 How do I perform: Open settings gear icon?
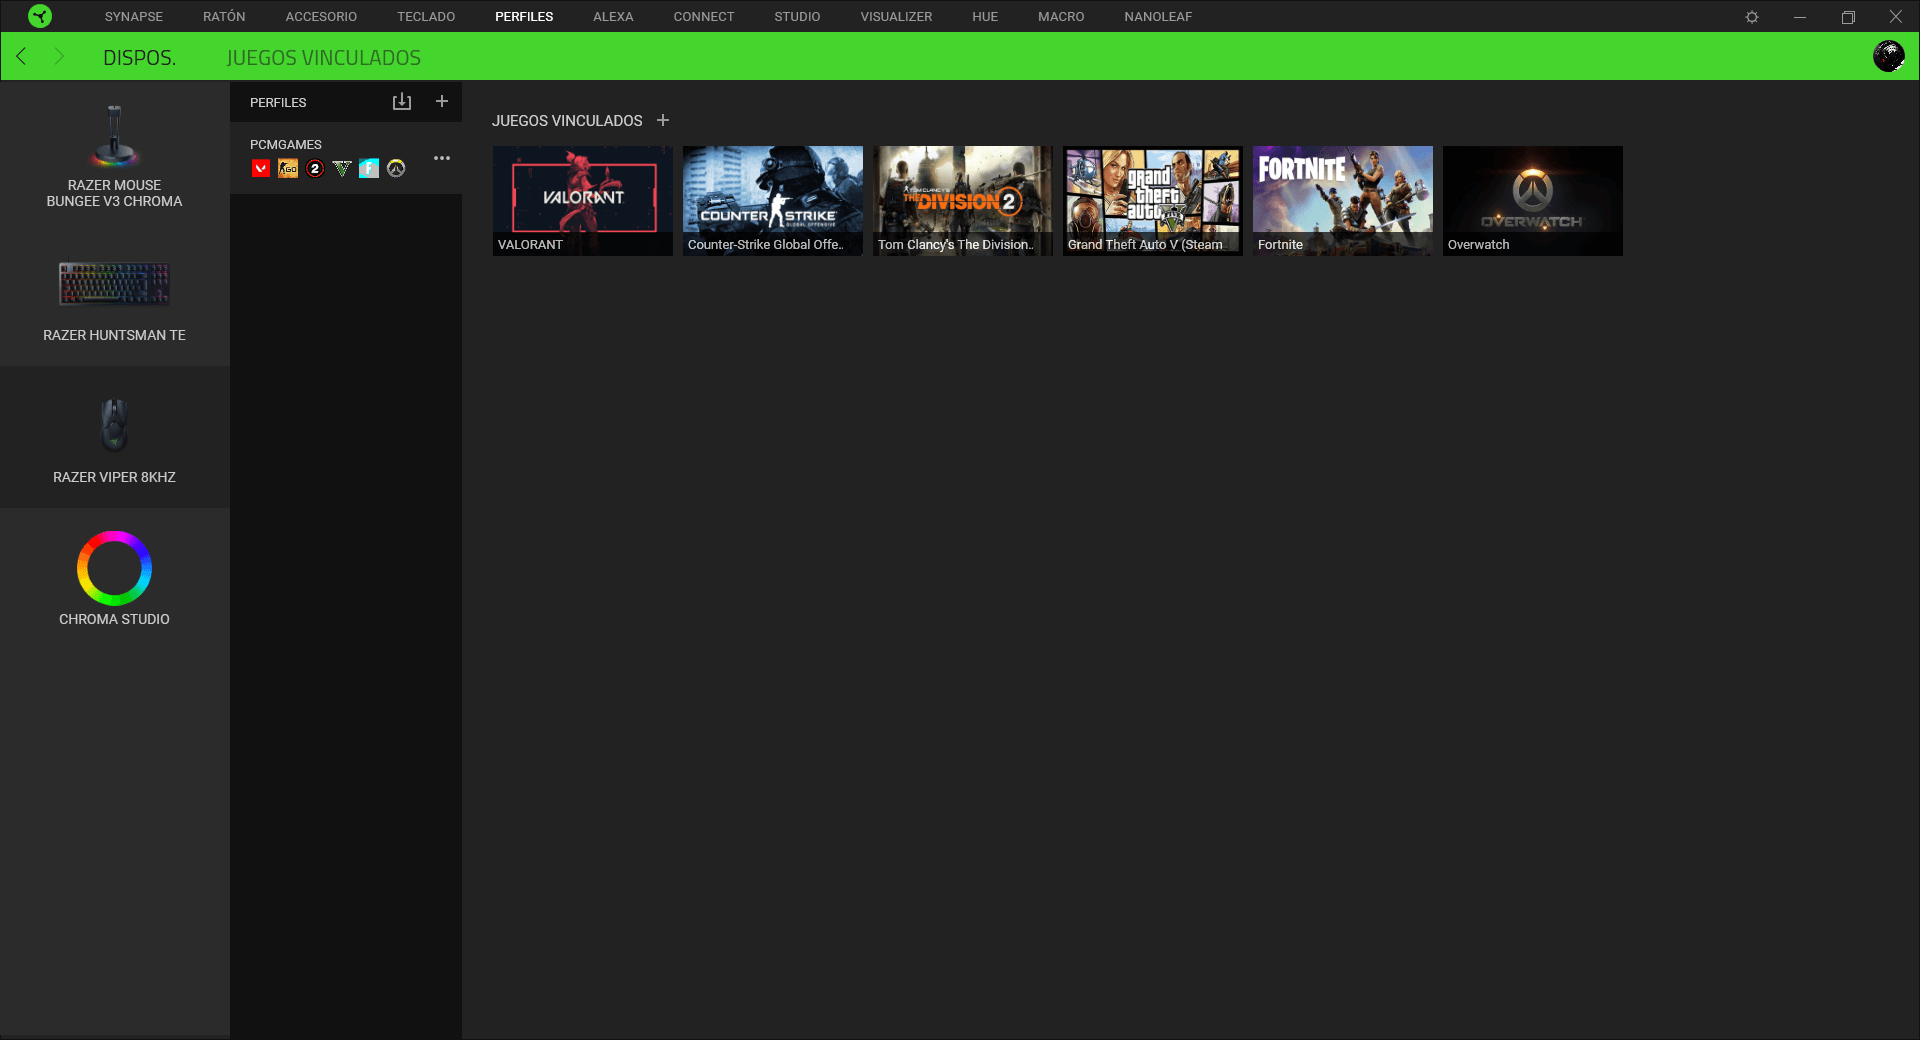1752,17
